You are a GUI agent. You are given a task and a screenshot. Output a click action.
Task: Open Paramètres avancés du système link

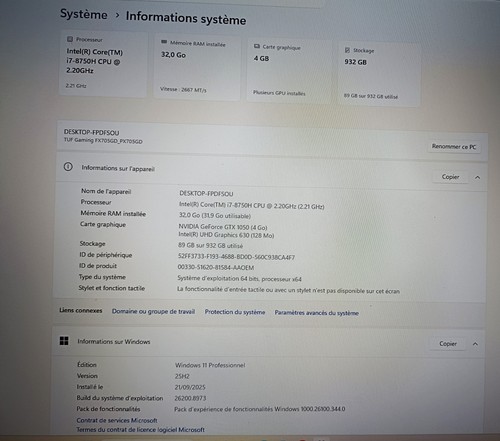[317, 313]
